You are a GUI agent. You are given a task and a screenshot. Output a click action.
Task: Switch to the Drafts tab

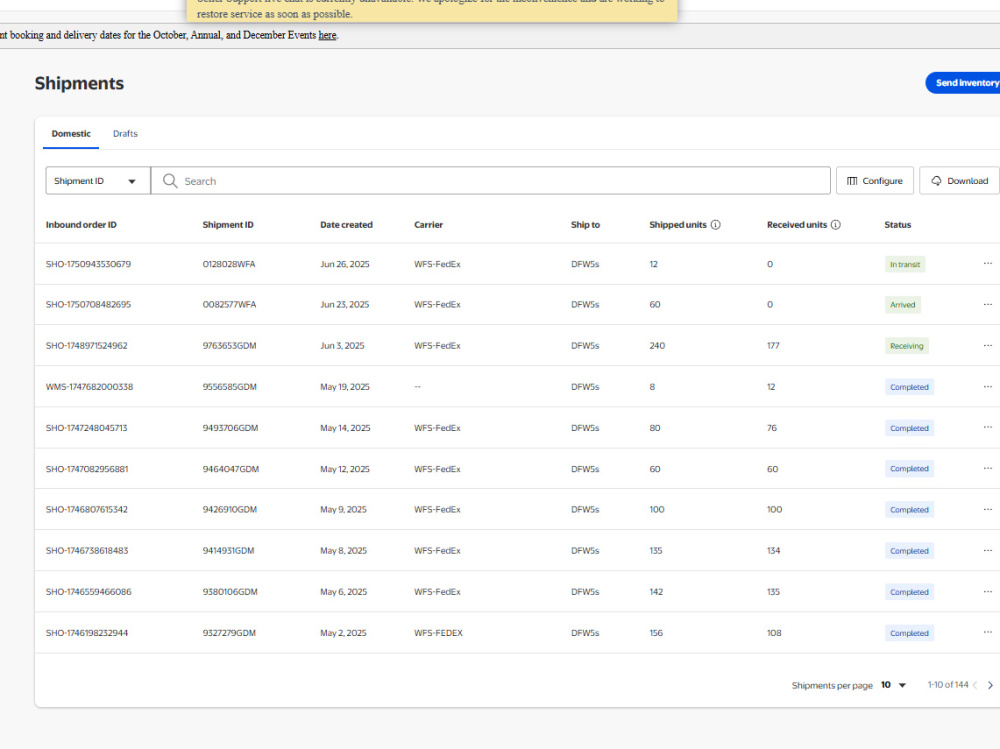coord(125,133)
